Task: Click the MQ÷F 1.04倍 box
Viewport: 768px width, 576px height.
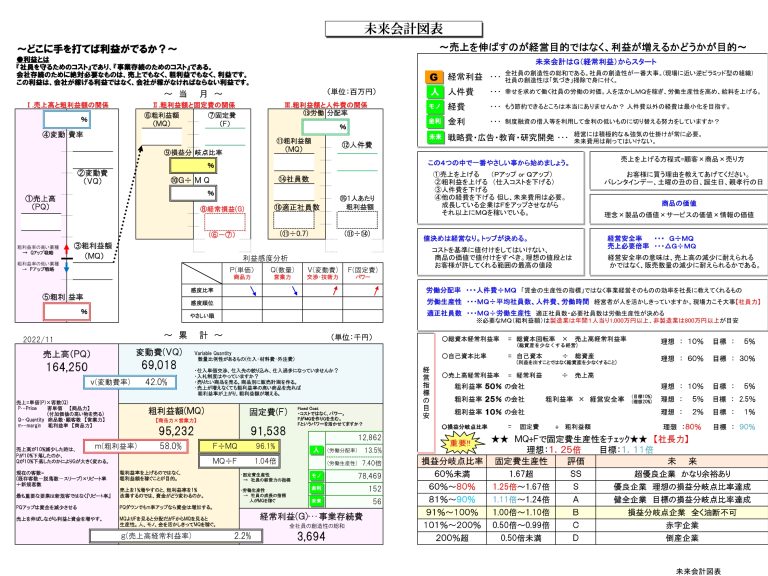Action: coord(239,461)
